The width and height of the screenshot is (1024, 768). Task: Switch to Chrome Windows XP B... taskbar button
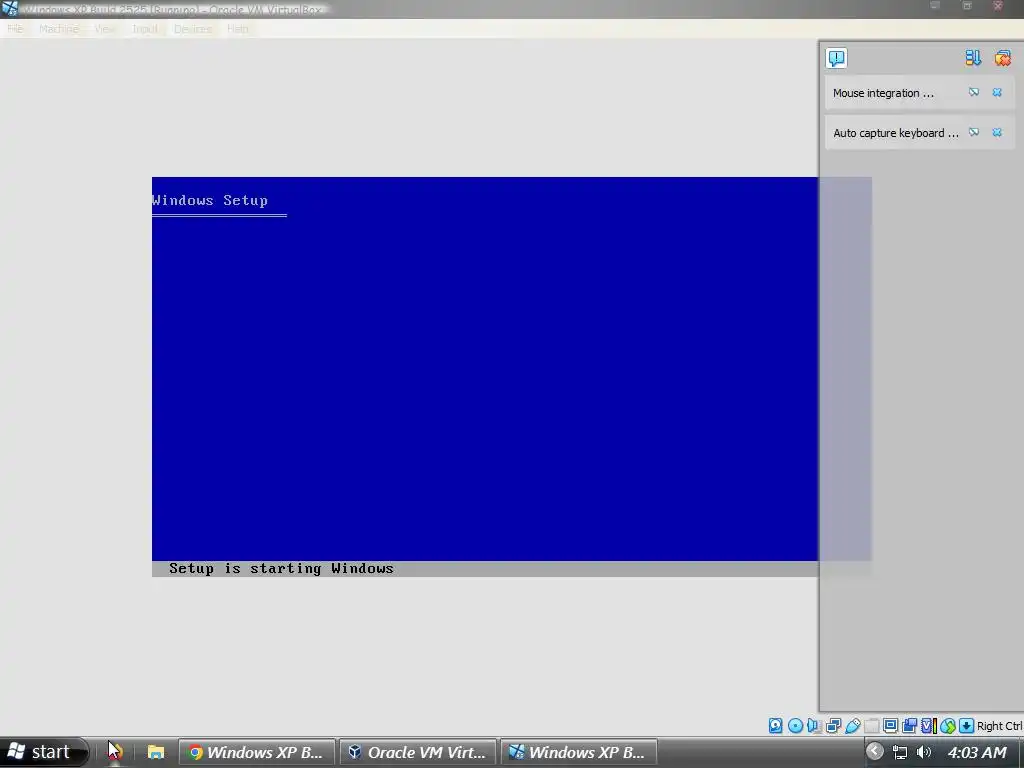coord(257,752)
